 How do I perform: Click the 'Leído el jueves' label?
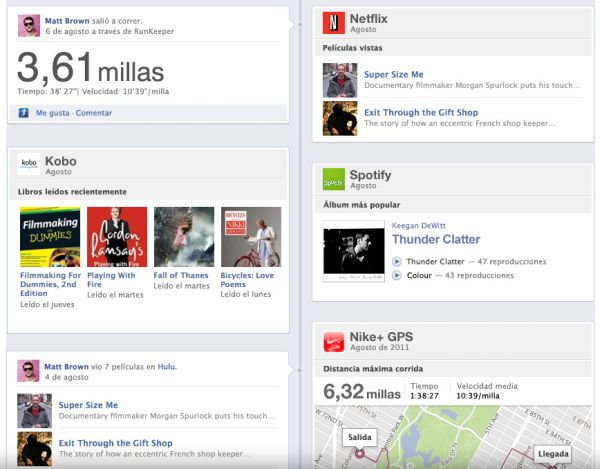(47, 305)
